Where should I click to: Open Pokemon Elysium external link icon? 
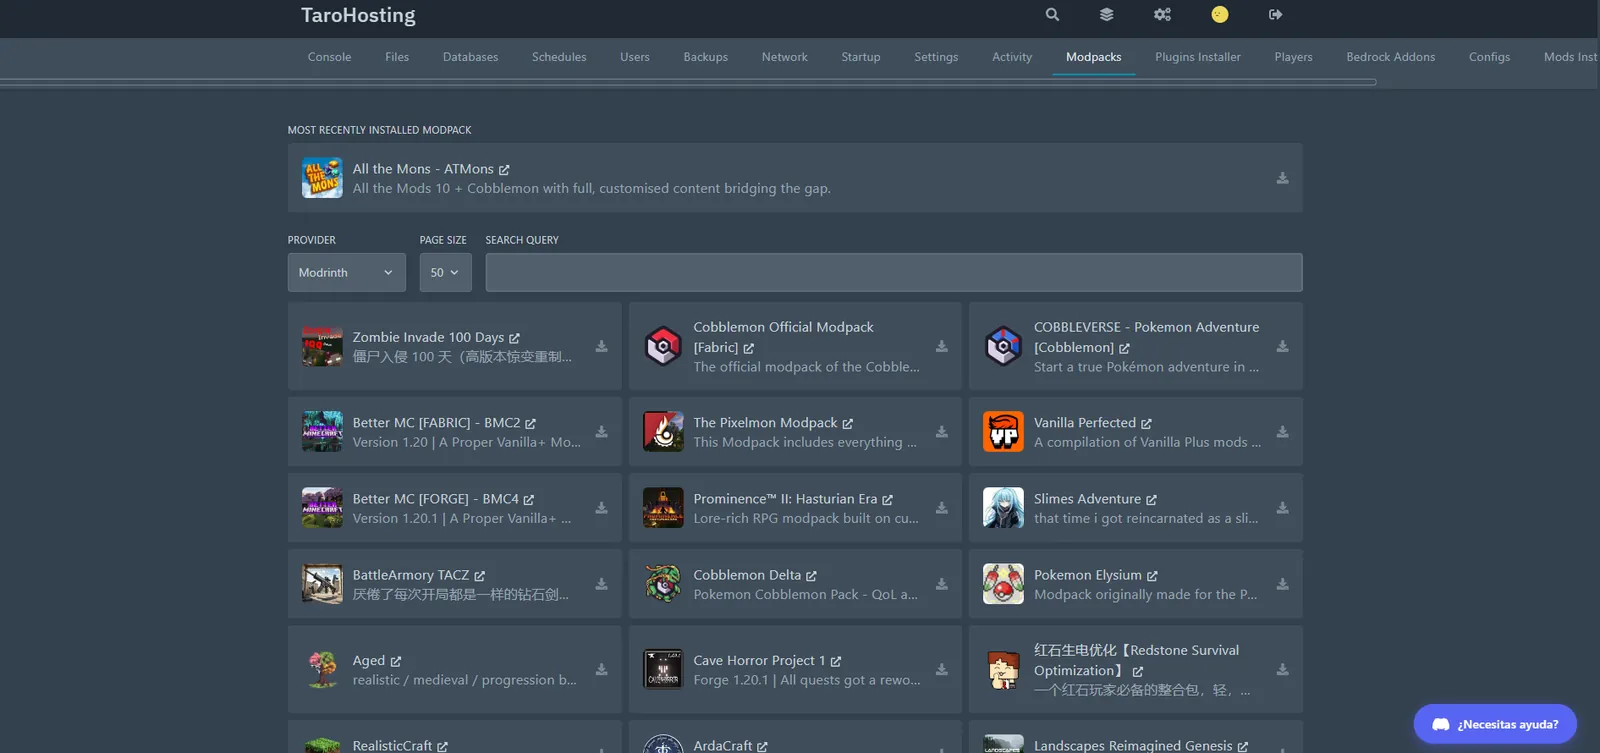1152,576
